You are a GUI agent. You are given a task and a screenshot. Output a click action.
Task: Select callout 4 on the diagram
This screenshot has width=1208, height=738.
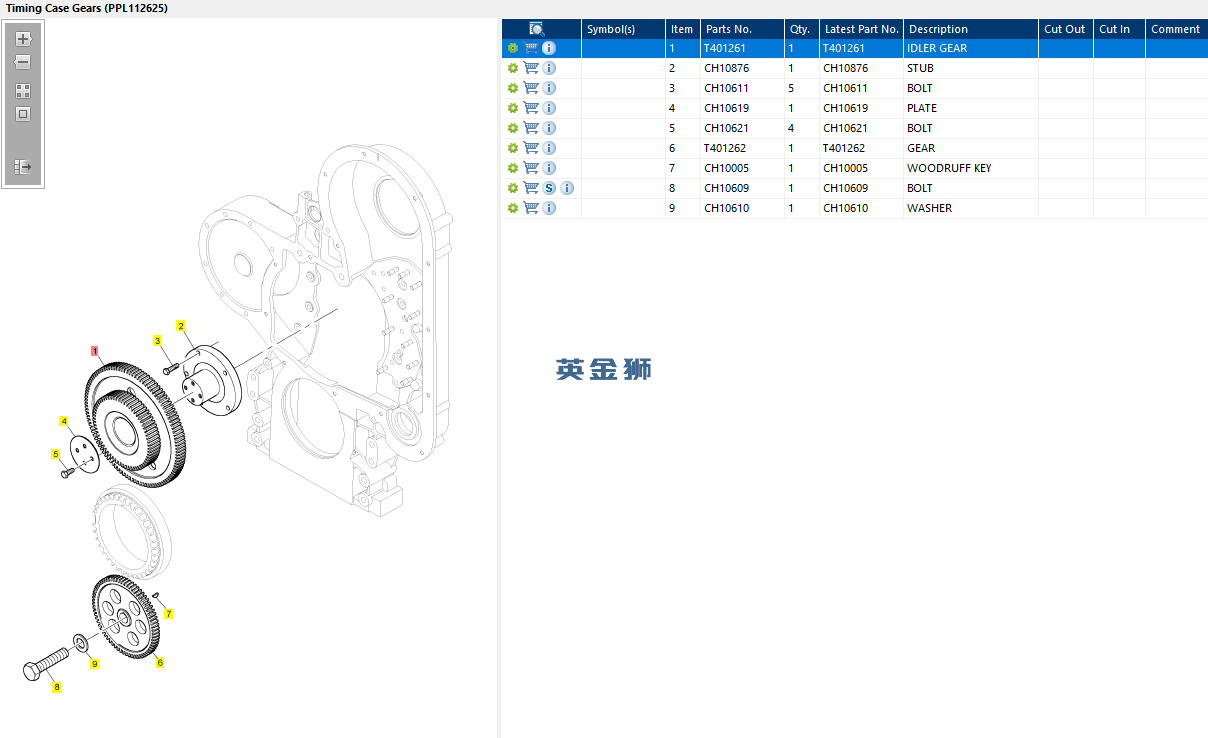pyautogui.click(x=64, y=421)
